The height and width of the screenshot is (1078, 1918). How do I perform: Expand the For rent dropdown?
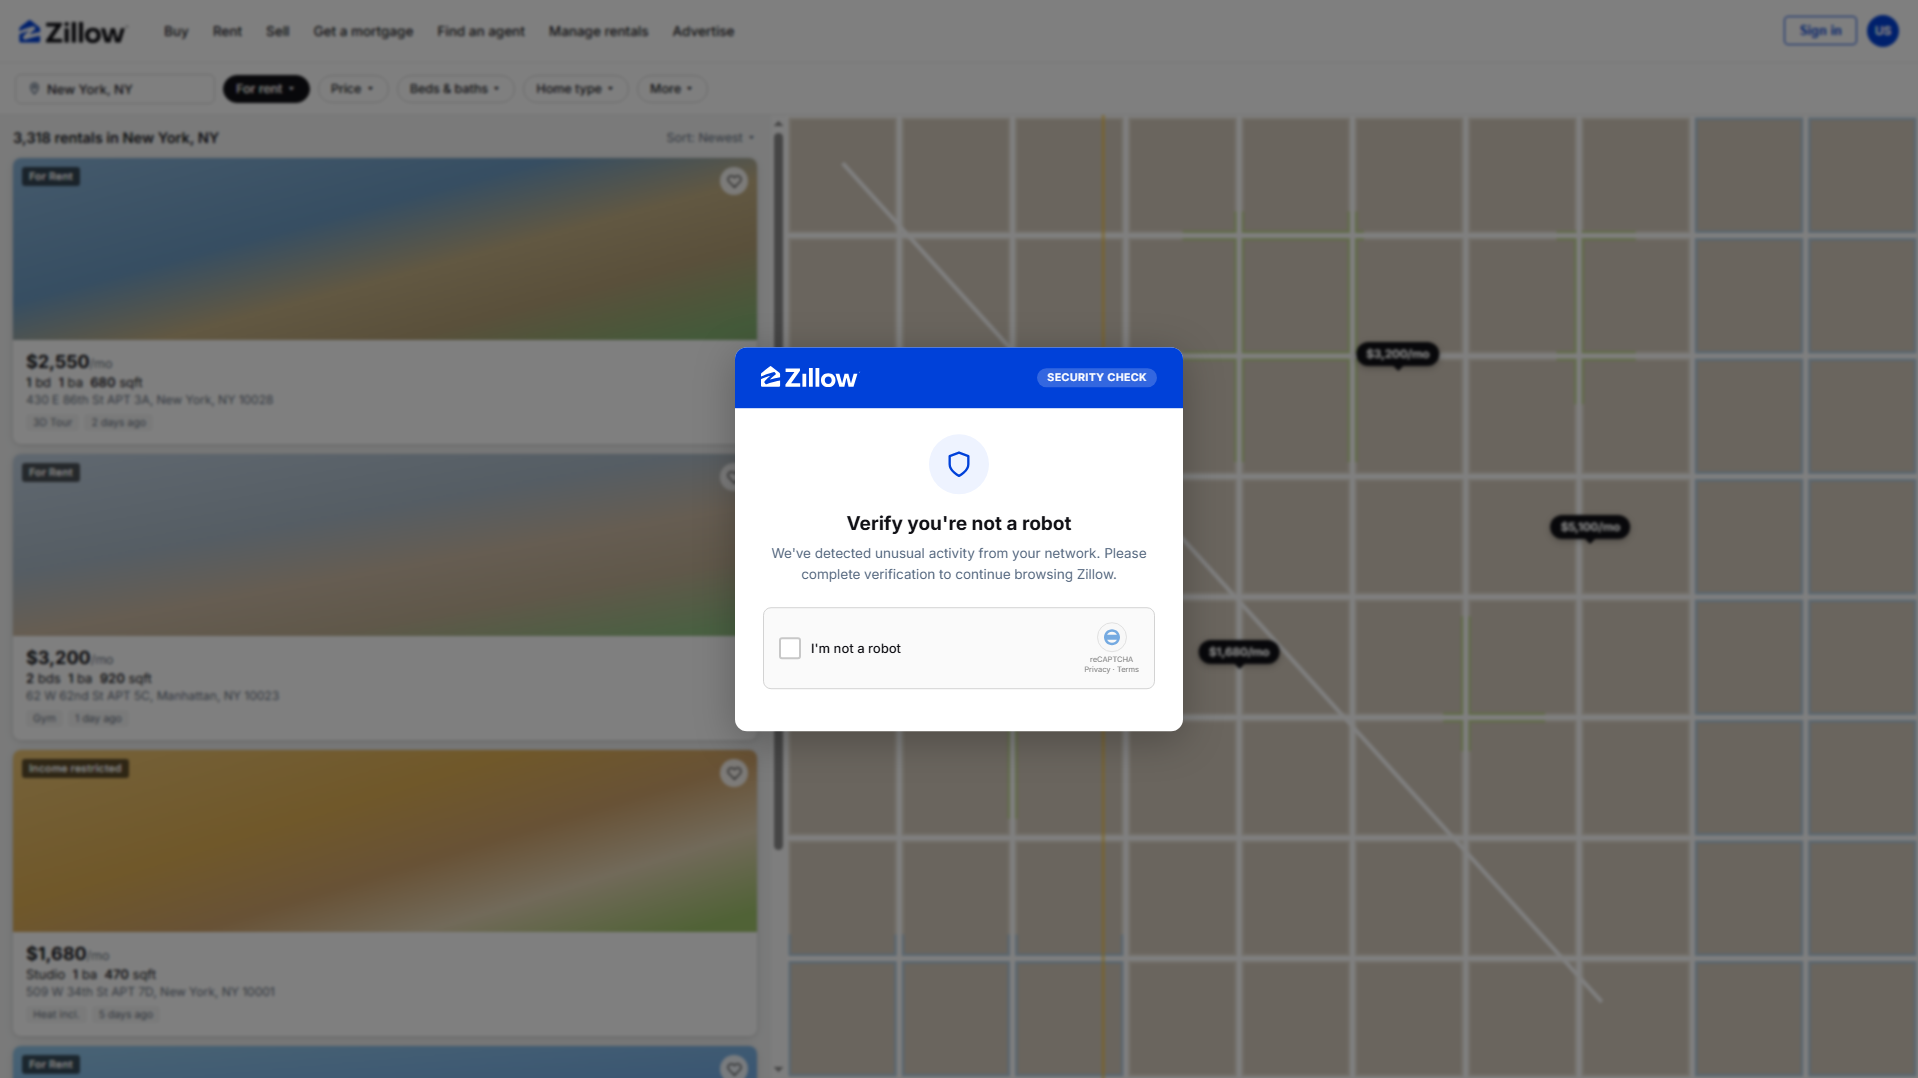266,89
